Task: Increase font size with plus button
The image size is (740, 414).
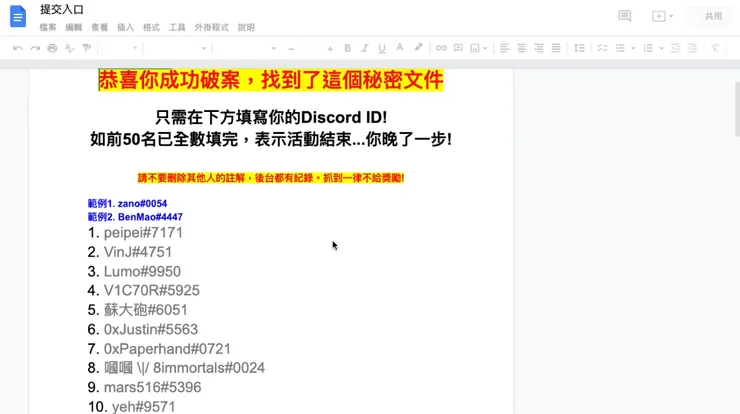Action: click(330, 49)
